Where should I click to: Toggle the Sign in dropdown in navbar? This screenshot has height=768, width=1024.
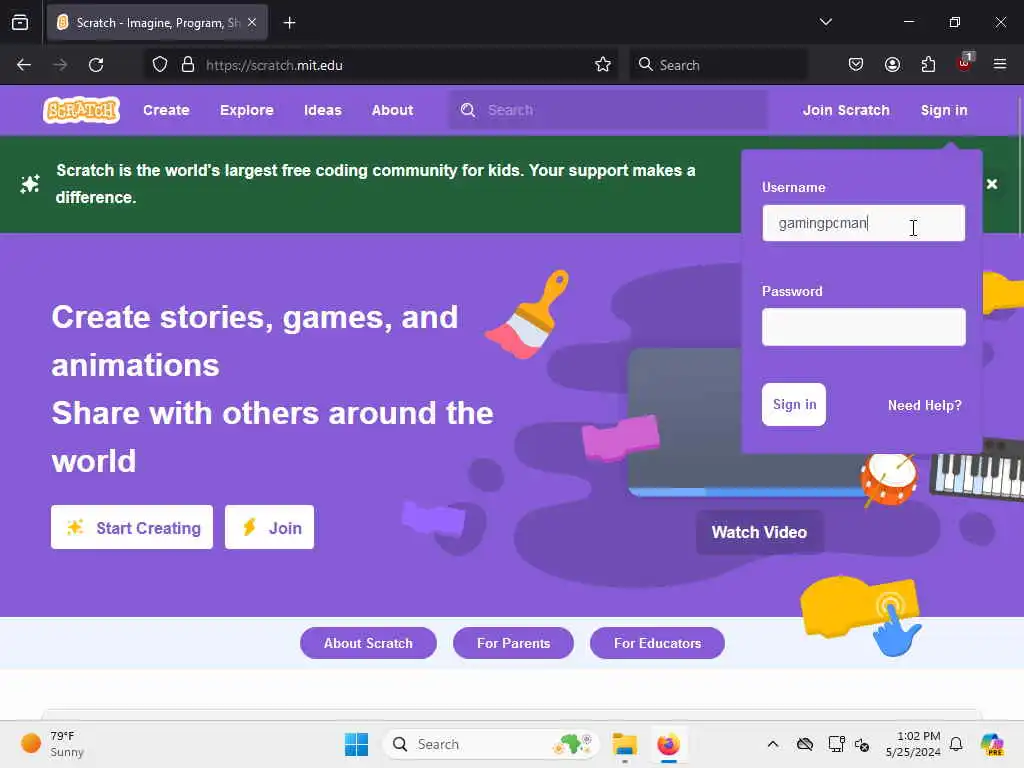tap(944, 110)
